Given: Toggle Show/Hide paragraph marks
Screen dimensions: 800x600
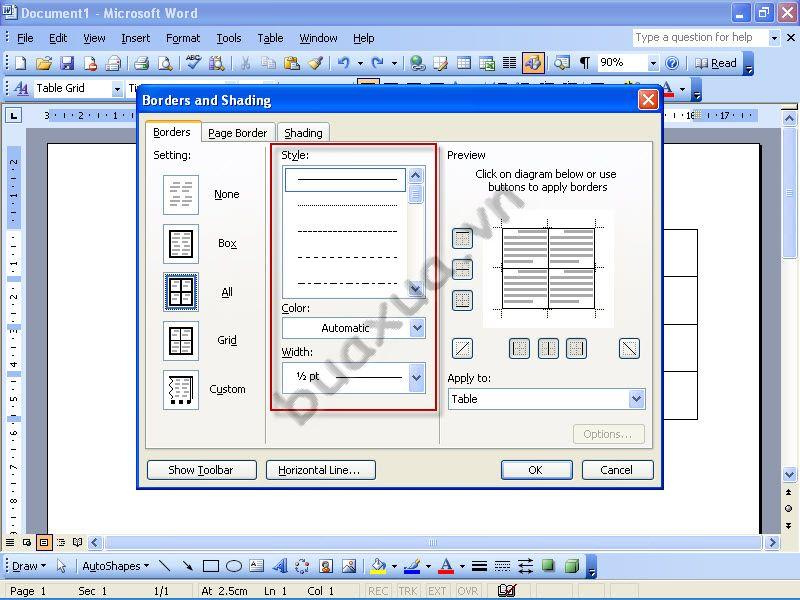Looking at the screenshot, I should [x=585, y=63].
